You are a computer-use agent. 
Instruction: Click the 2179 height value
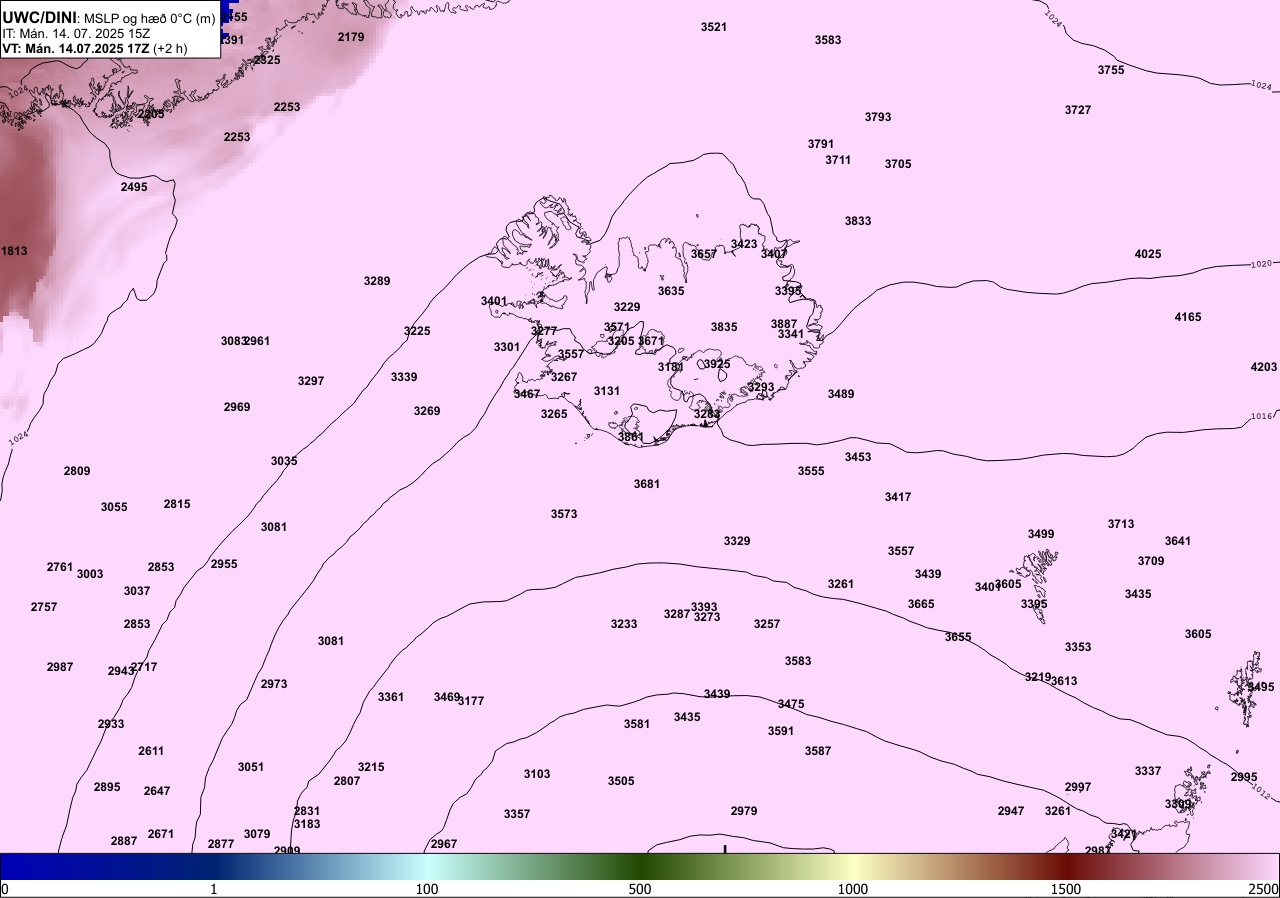point(351,37)
